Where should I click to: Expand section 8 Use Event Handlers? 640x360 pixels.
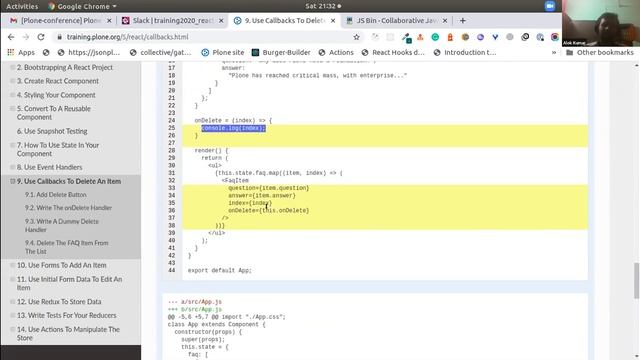[x=13, y=167]
